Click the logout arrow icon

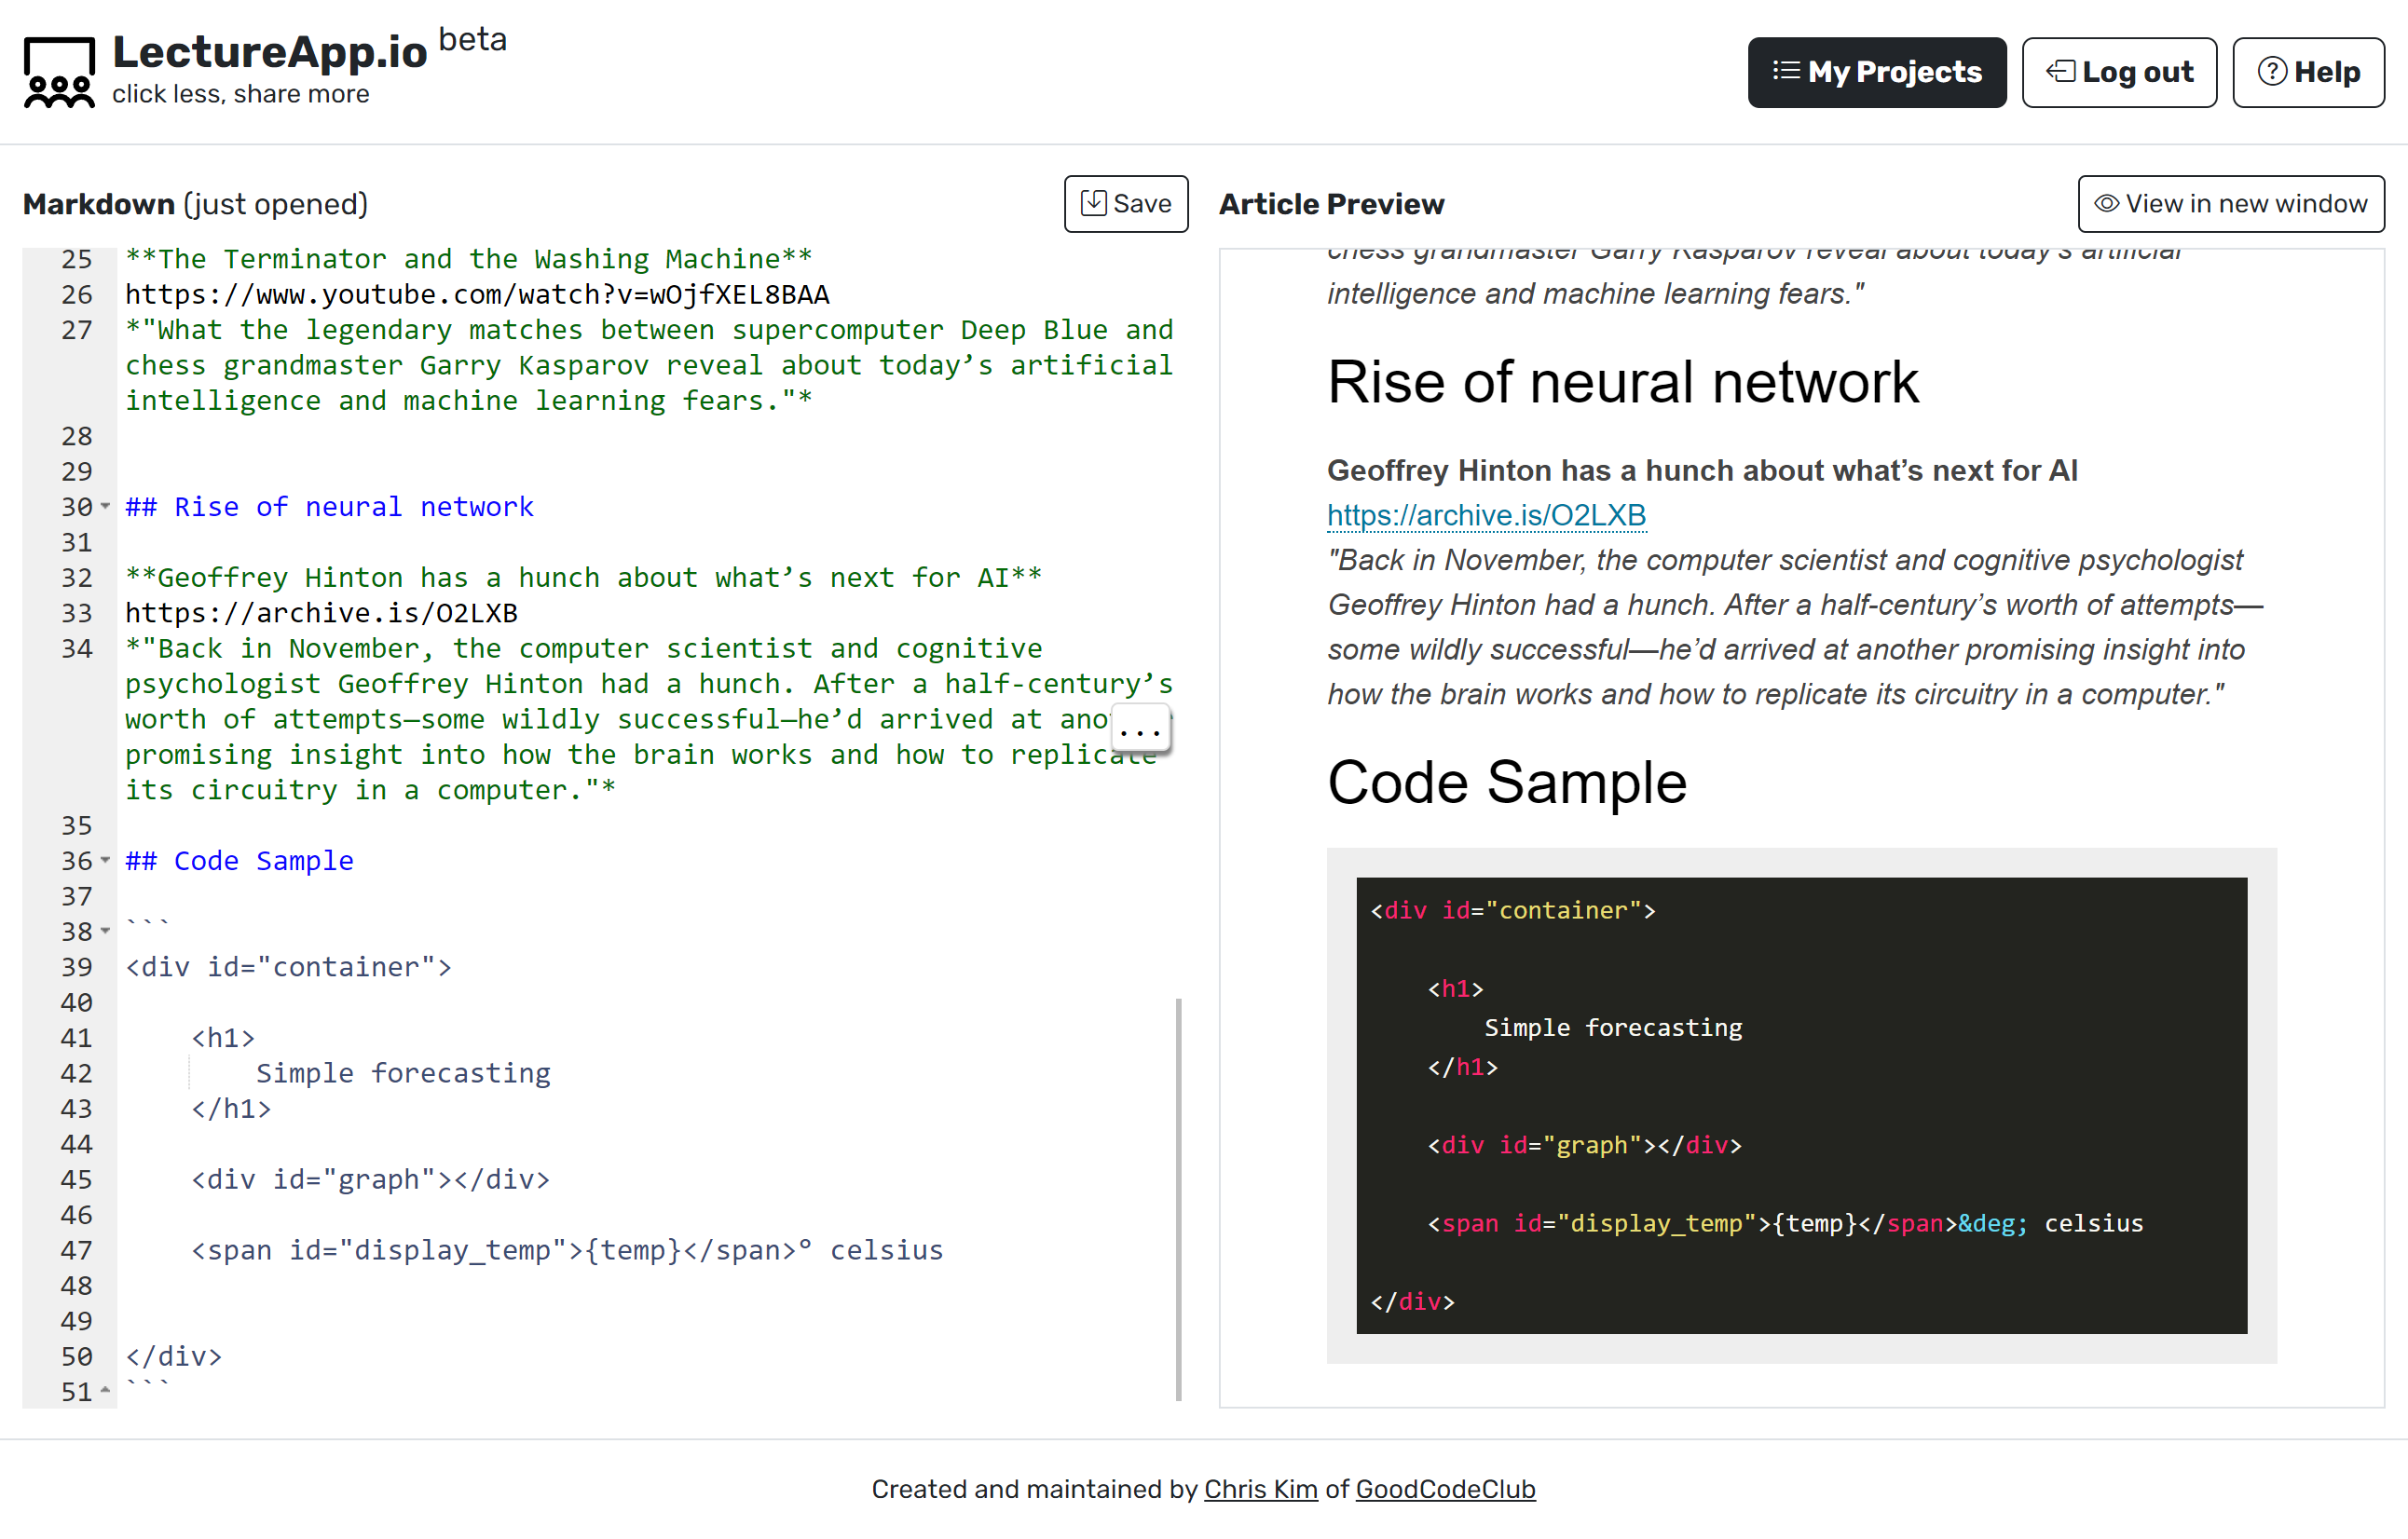(2061, 71)
